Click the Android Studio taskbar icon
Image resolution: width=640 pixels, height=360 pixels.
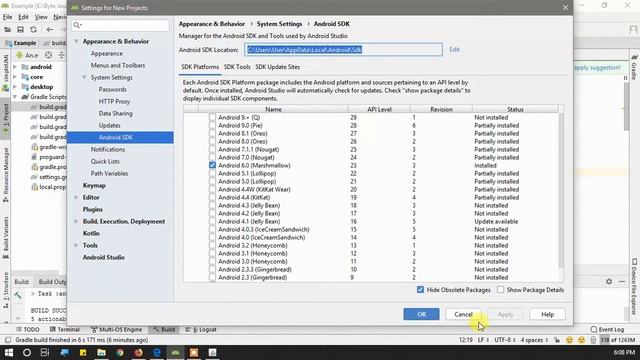[175, 352]
